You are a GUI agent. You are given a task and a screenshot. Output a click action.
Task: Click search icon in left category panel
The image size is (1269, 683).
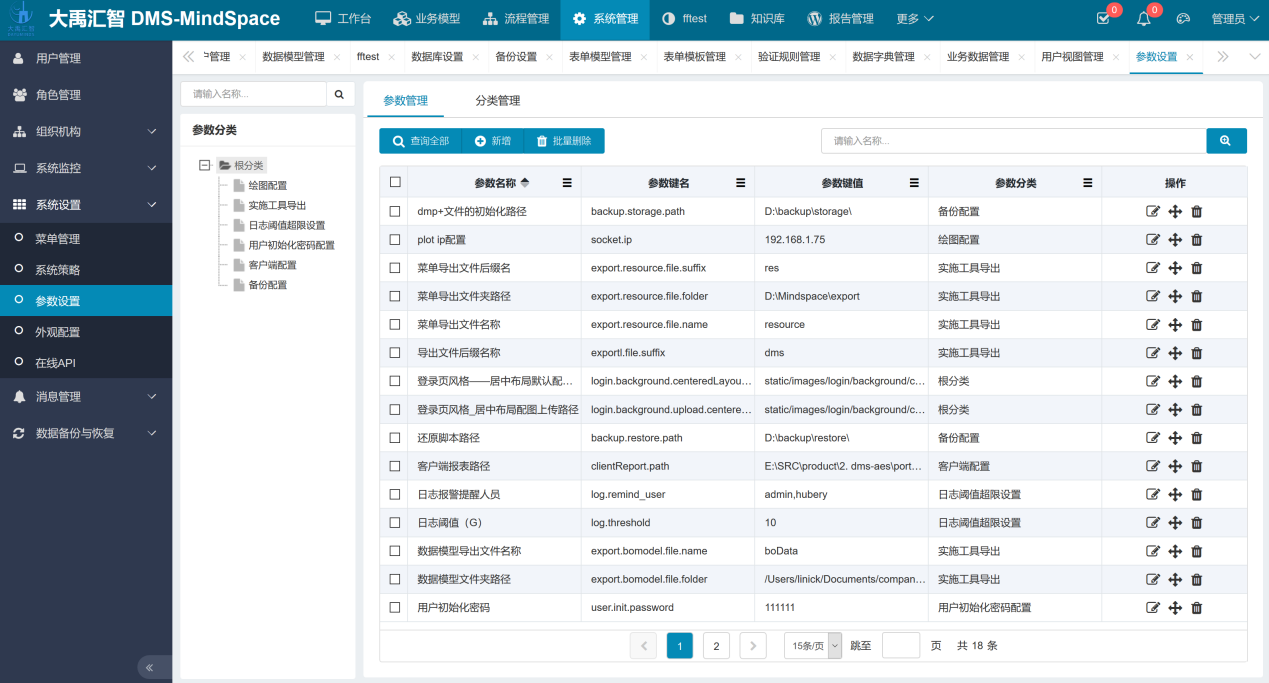tap(339, 94)
